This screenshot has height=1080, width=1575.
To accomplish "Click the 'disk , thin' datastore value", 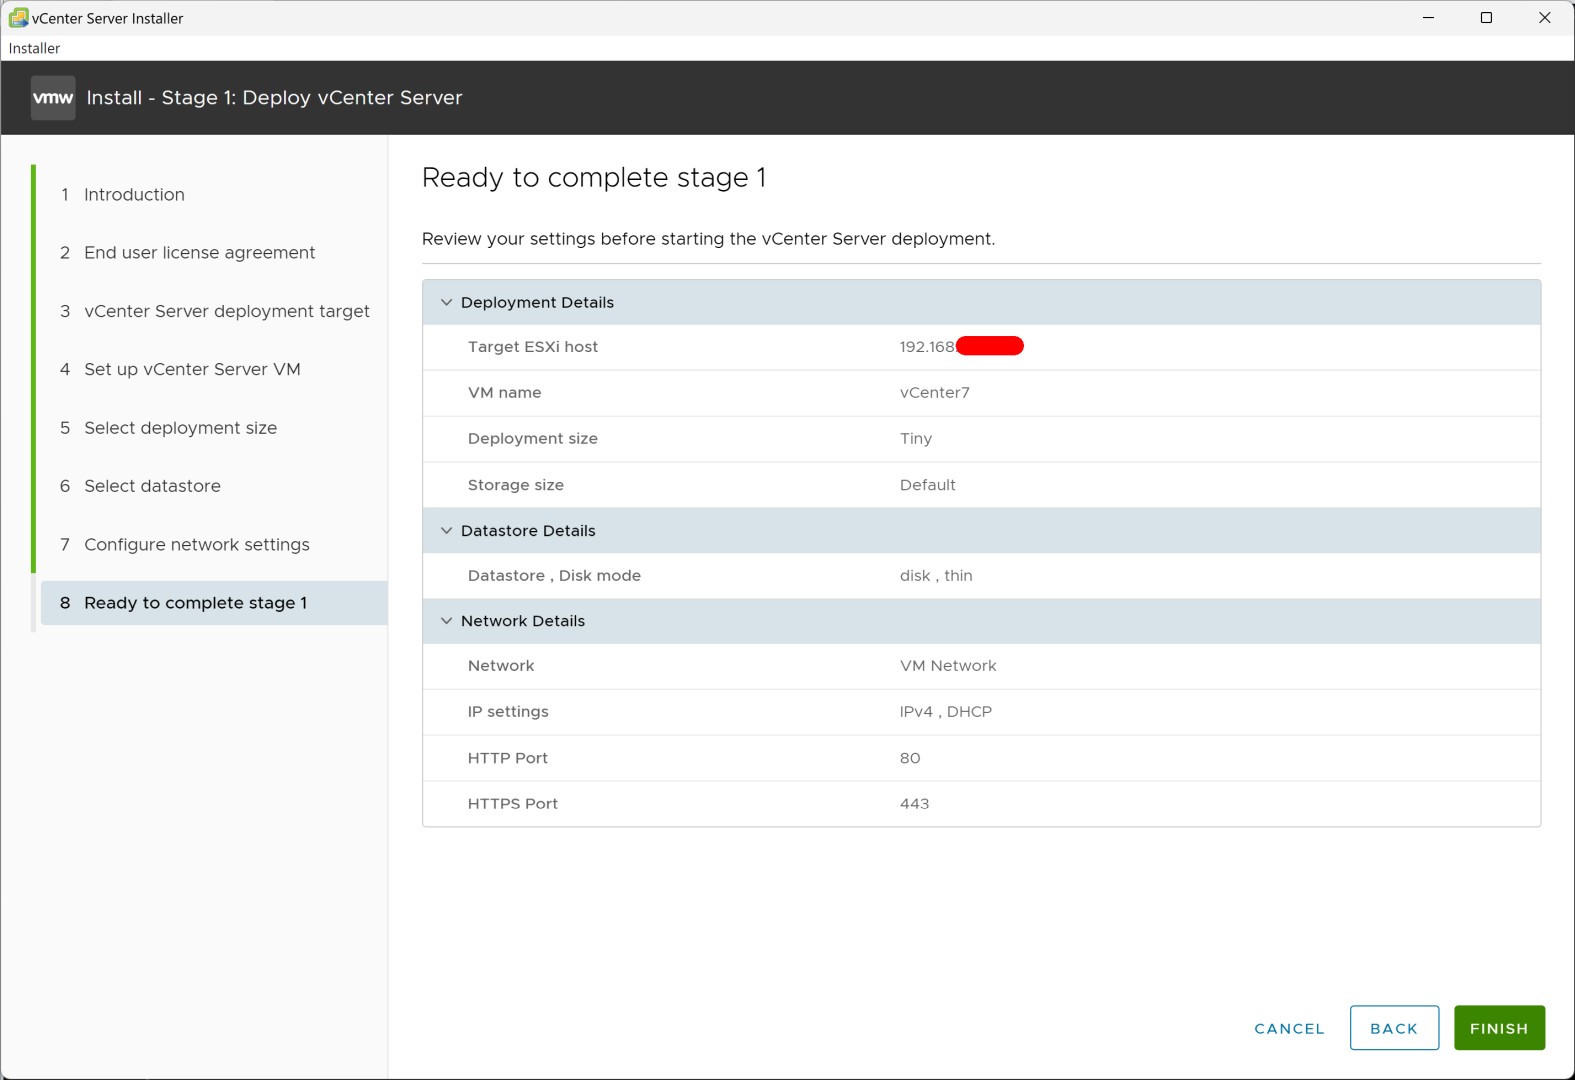I will coord(935,576).
